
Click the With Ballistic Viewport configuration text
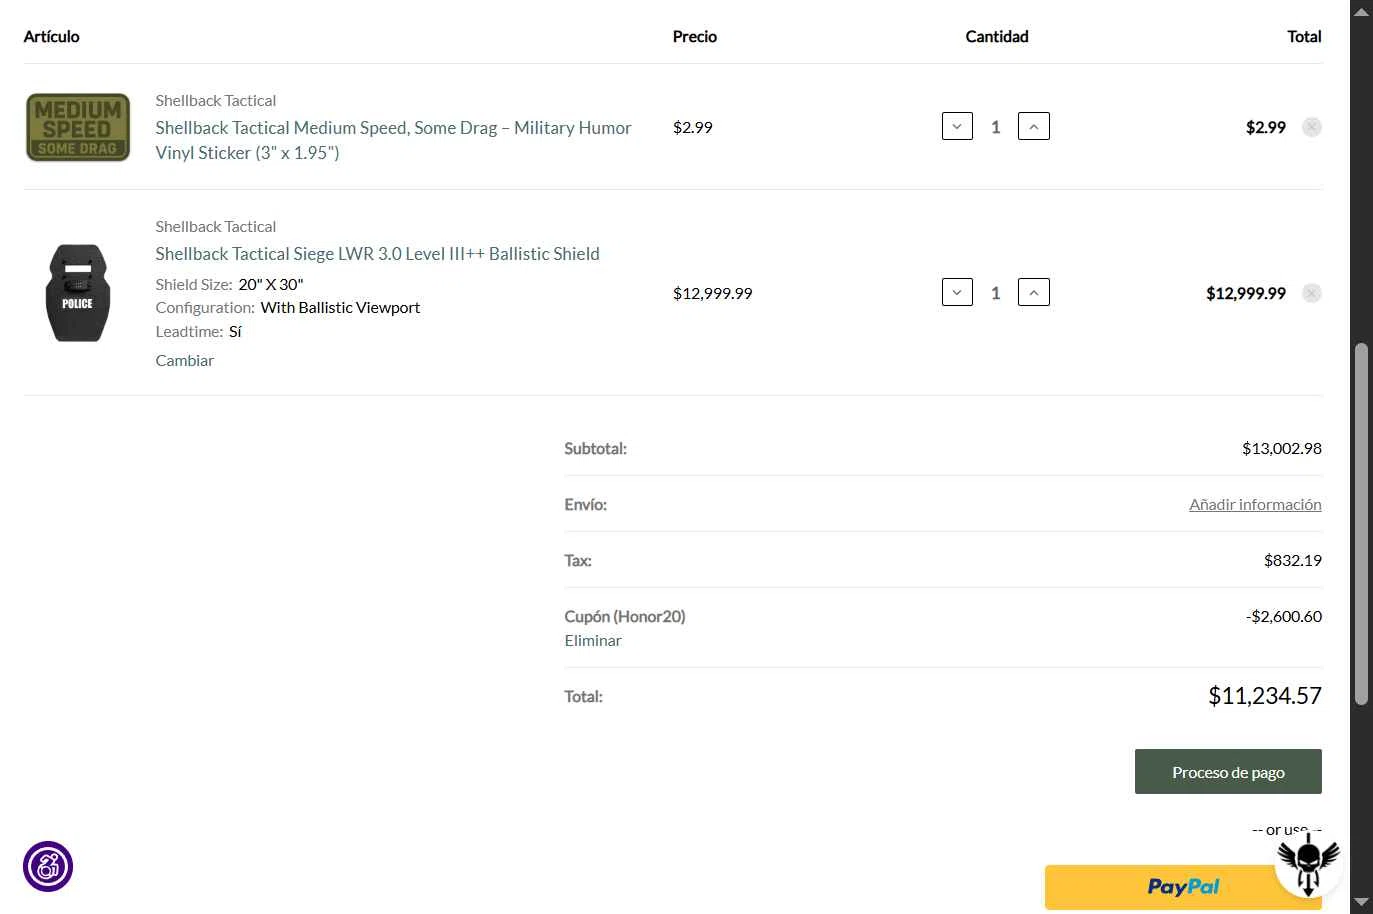click(x=340, y=308)
